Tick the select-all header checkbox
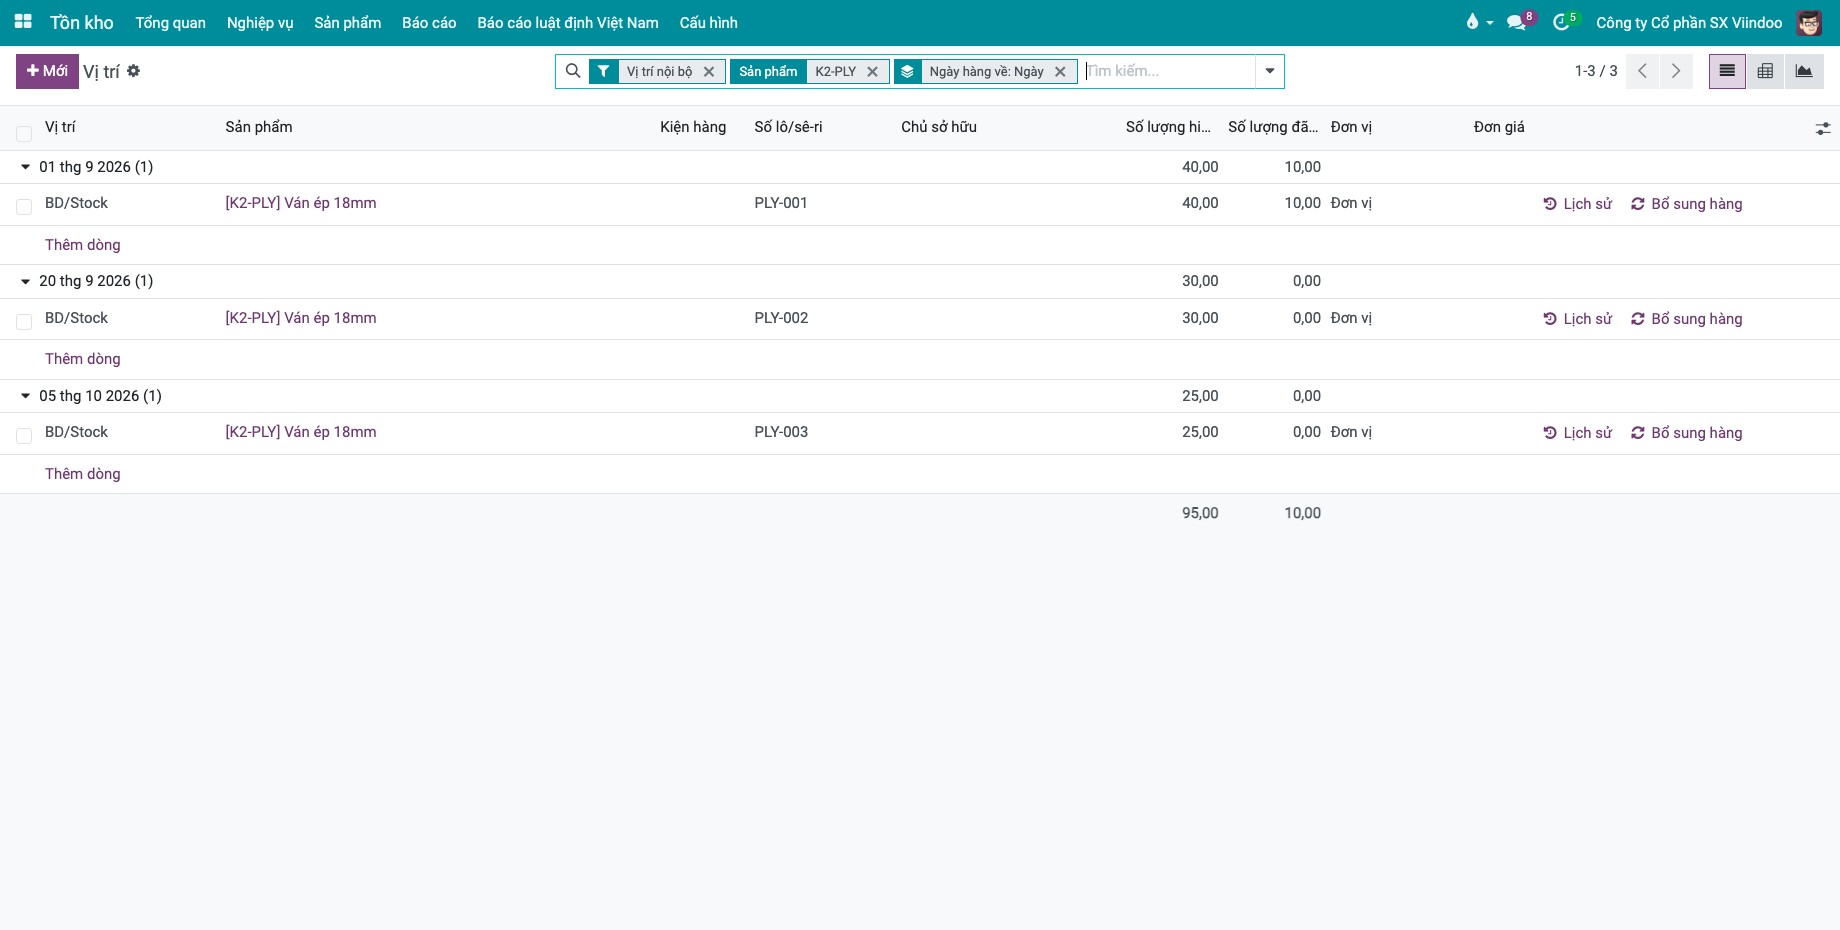 24,133
